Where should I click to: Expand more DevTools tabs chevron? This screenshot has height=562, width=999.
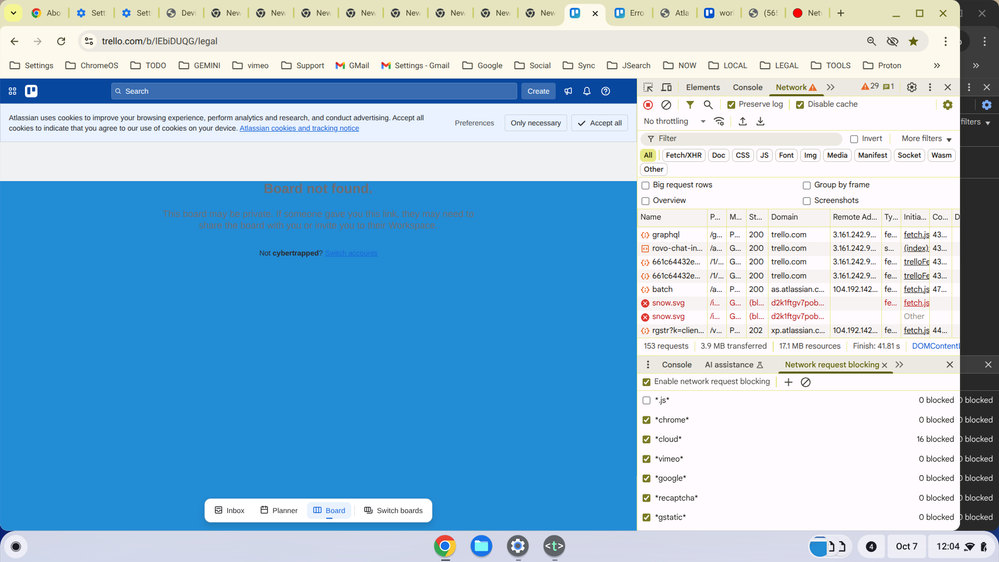coord(830,87)
